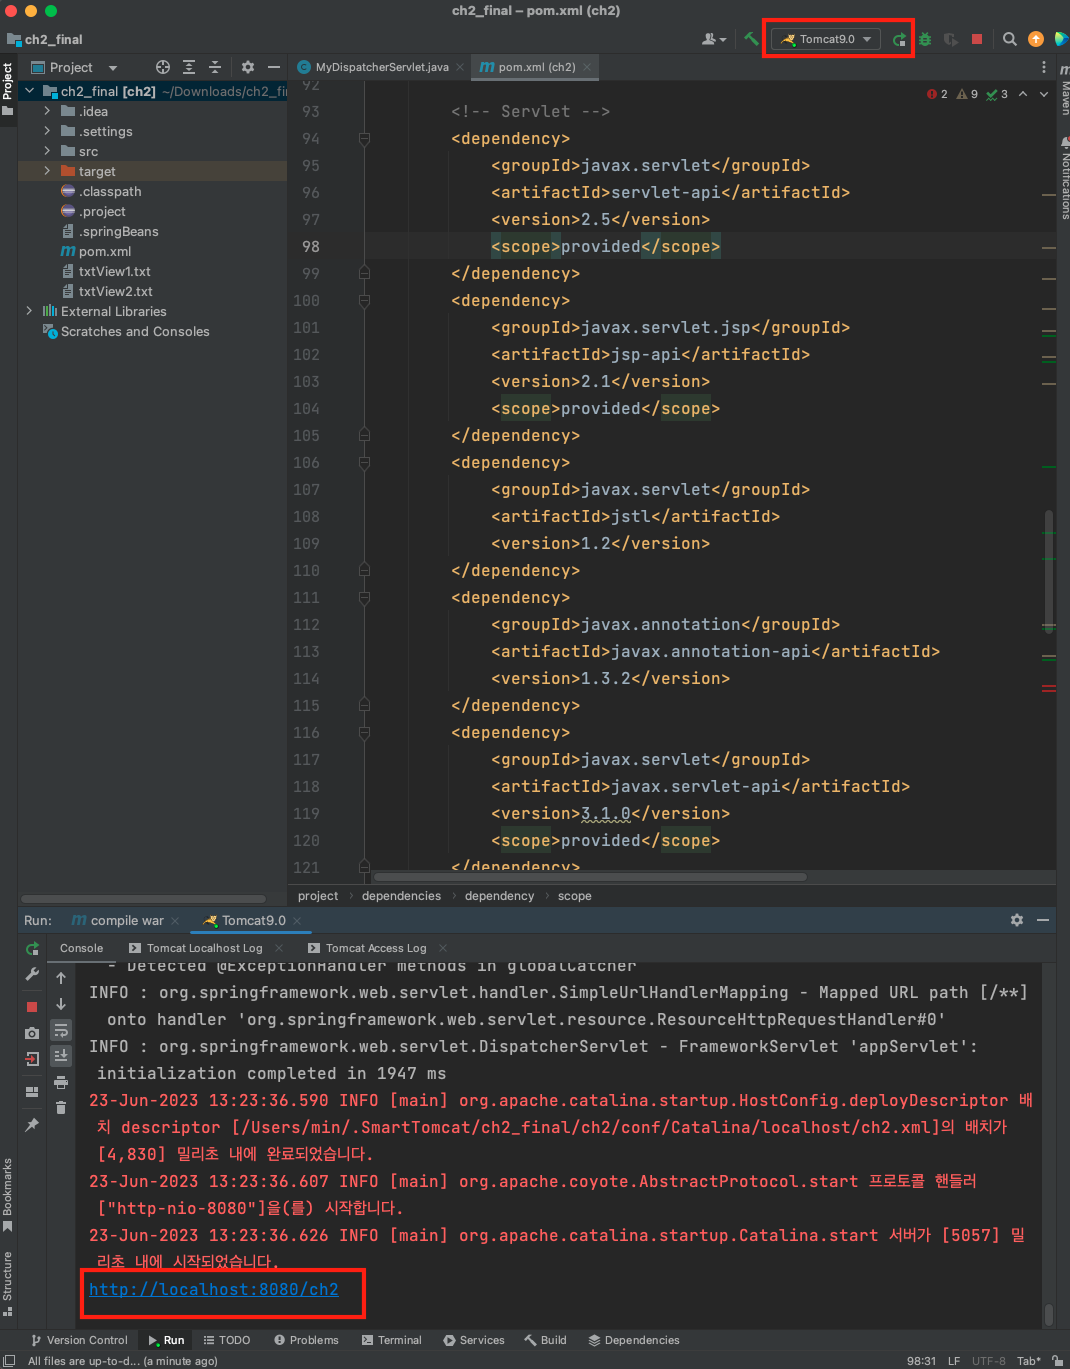Switch to compile war run tab

127,920
